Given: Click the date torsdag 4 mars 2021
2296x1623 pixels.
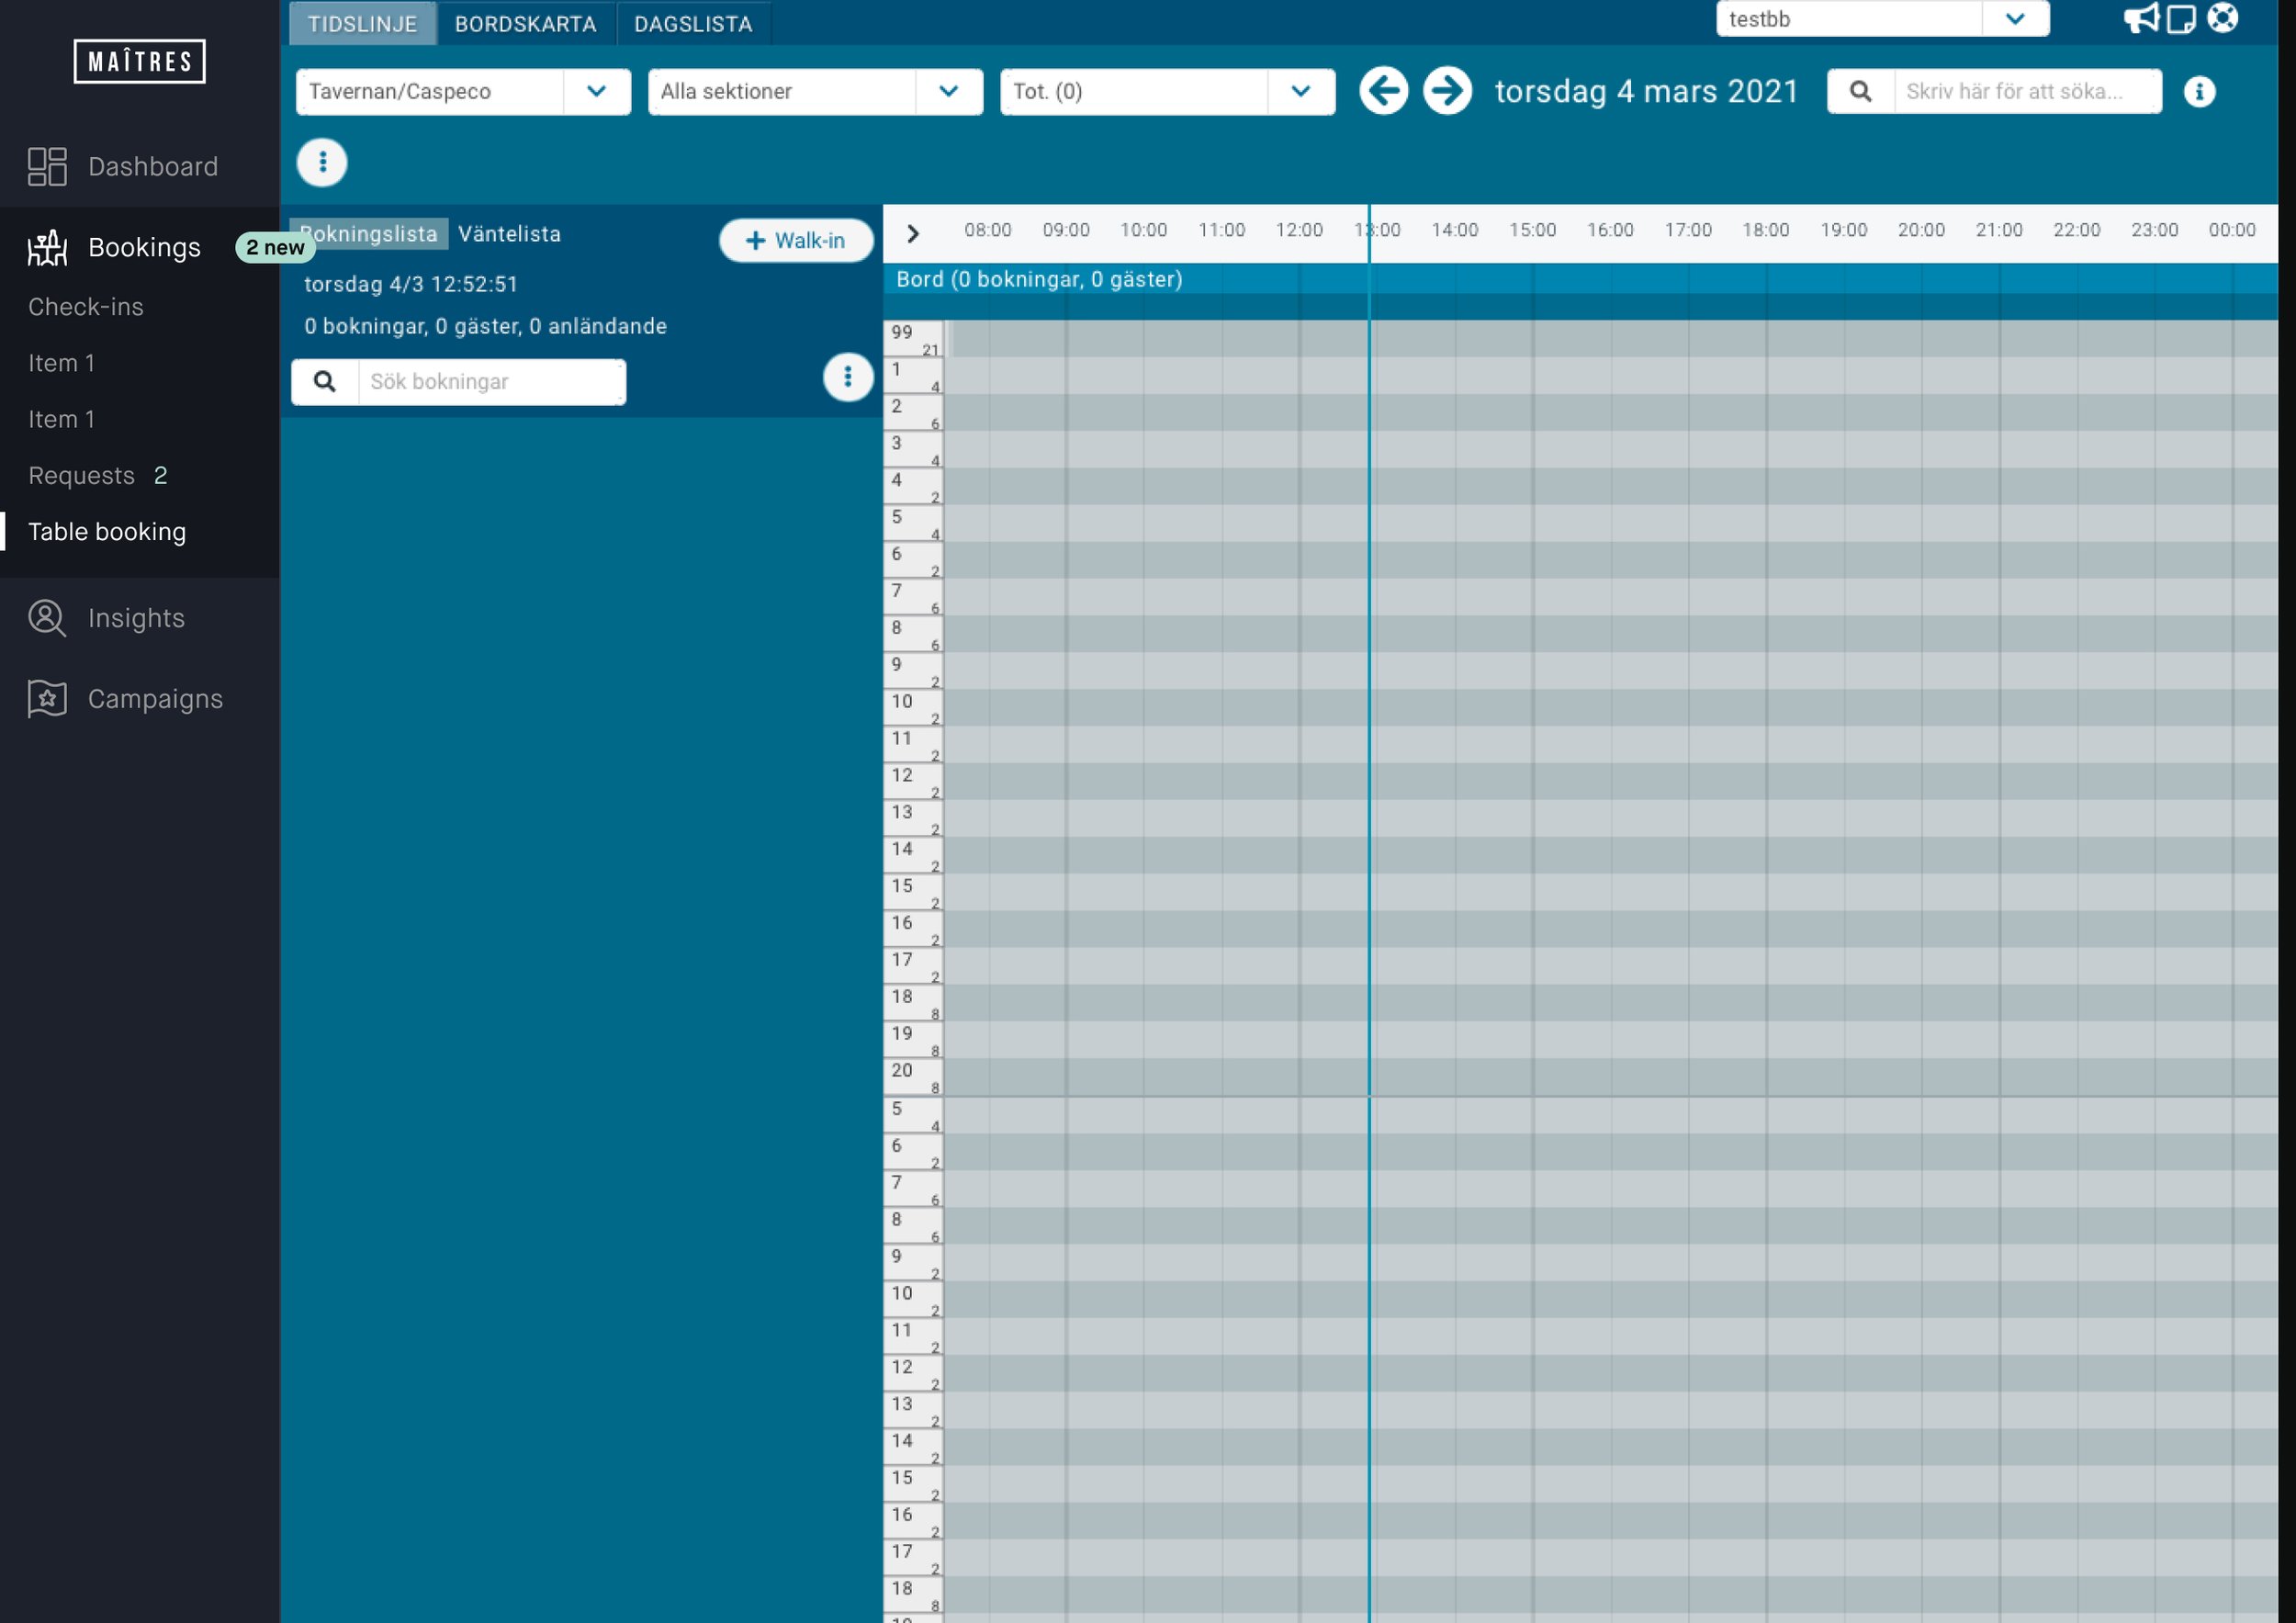Looking at the screenshot, I should 1646,91.
